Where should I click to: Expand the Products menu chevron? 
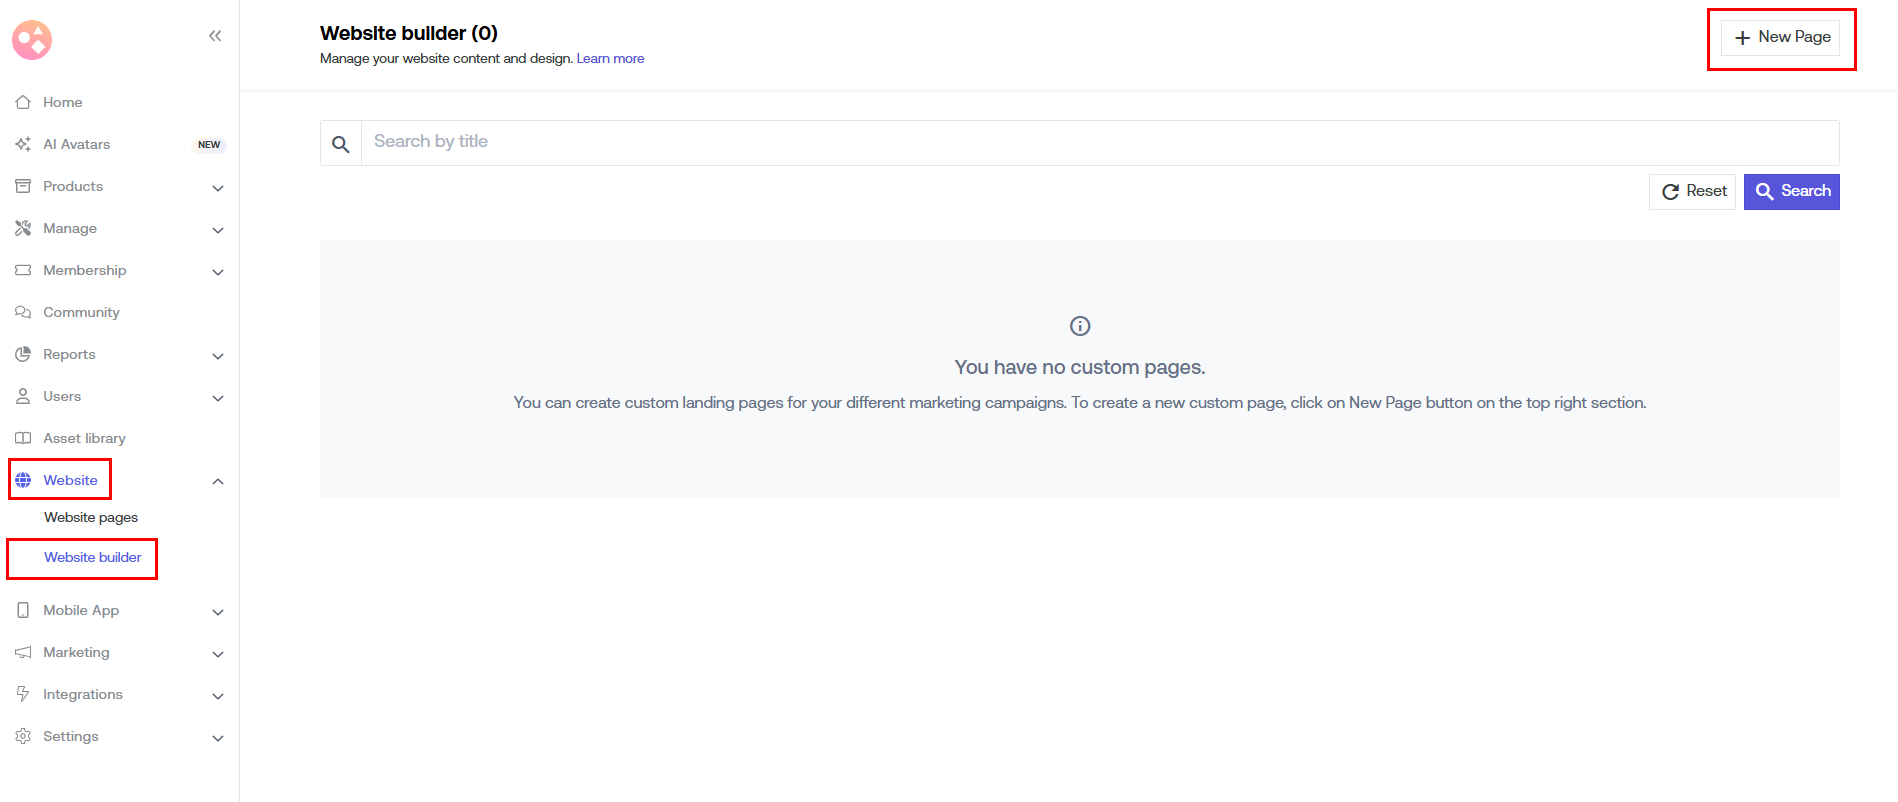tap(218, 188)
